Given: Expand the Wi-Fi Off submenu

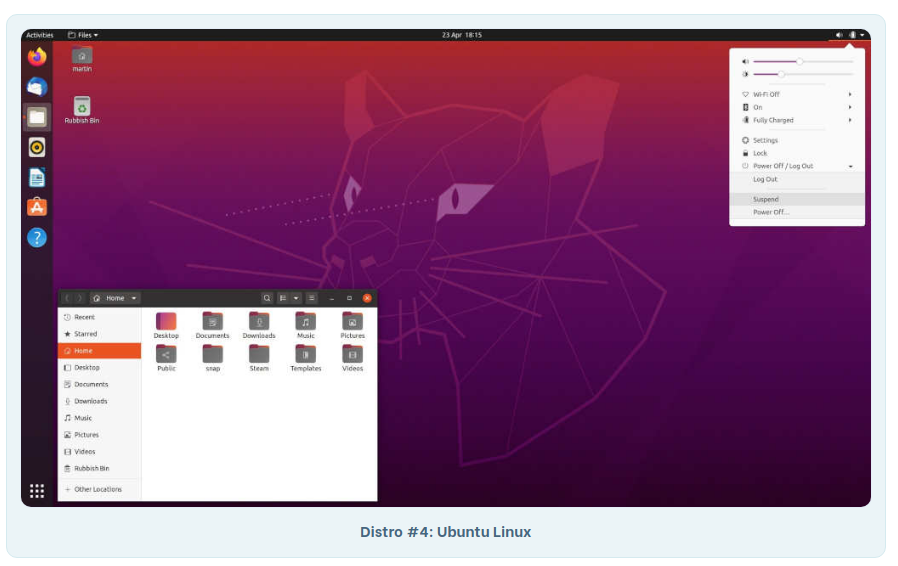Looking at the screenshot, I should click(797, 95).
